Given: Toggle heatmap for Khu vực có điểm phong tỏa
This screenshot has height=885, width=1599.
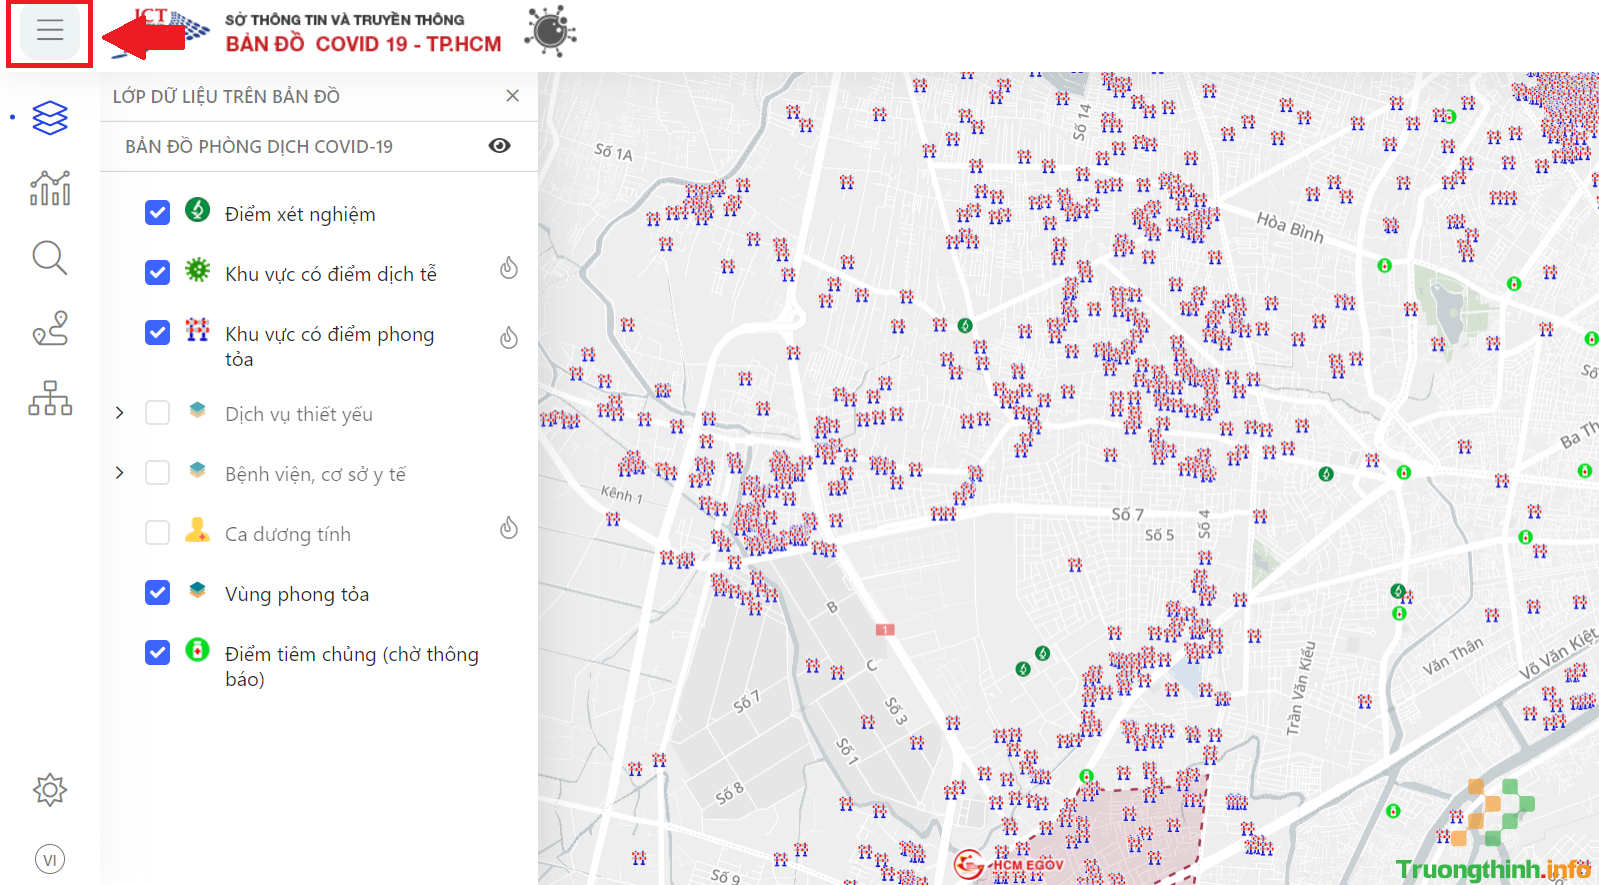Looking at the screenshot, I should (509, 337).
